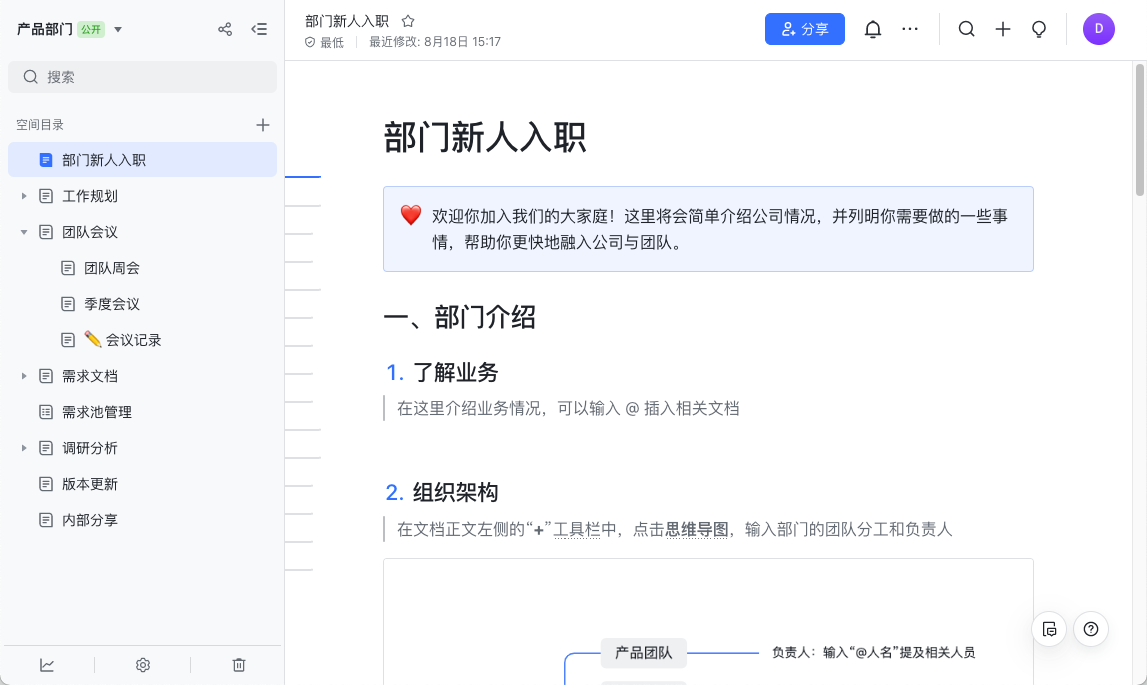Toggle the favorite star on 部门新人入职

coord(406,19)
